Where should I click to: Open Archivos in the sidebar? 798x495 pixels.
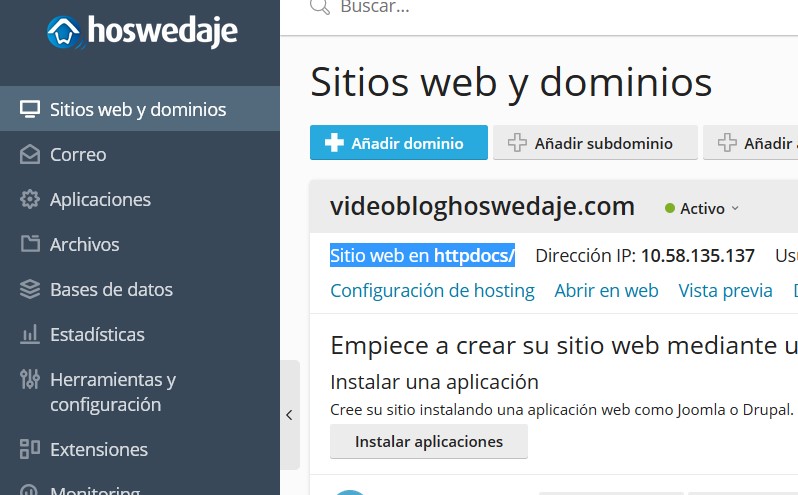(139, 244)
